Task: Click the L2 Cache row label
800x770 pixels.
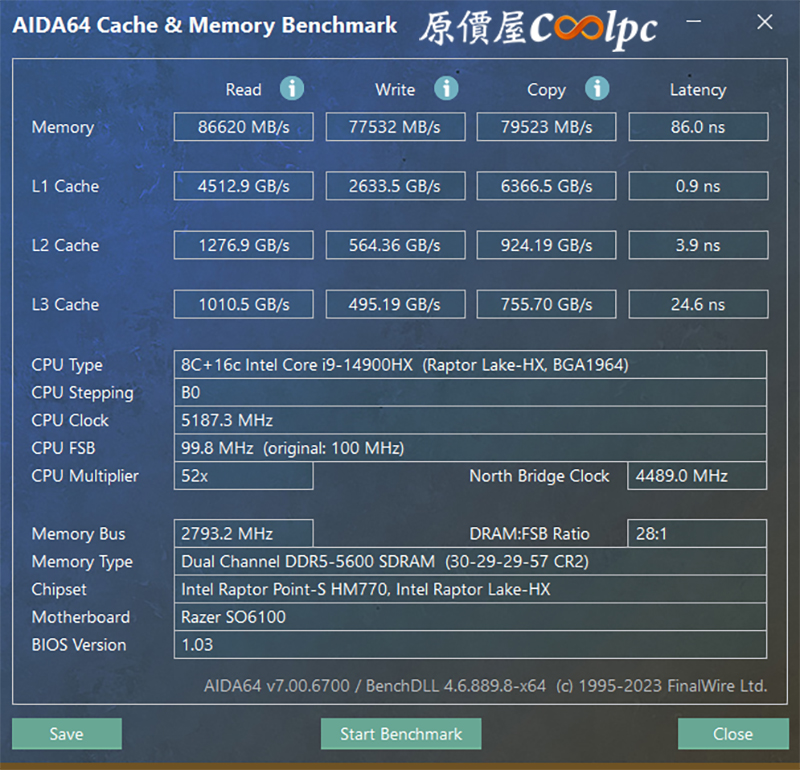Action: [x=65, y=245]
